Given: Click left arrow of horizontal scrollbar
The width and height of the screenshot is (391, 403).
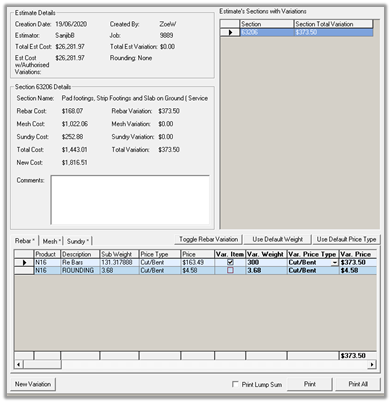Looking at the screenshot, I should [19, 364].
